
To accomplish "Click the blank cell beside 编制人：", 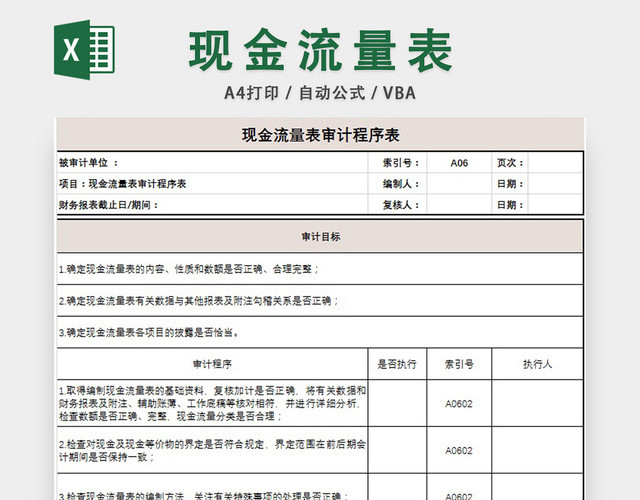I will point(459,184).
